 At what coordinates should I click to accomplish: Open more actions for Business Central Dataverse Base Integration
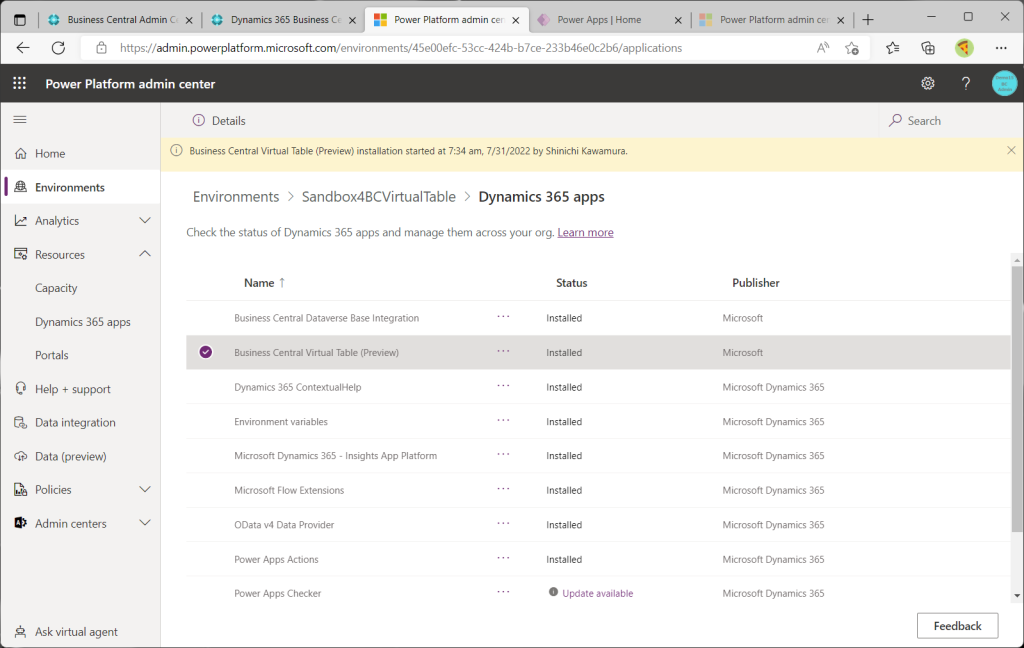pyautogui.click(x=503, y=317)
